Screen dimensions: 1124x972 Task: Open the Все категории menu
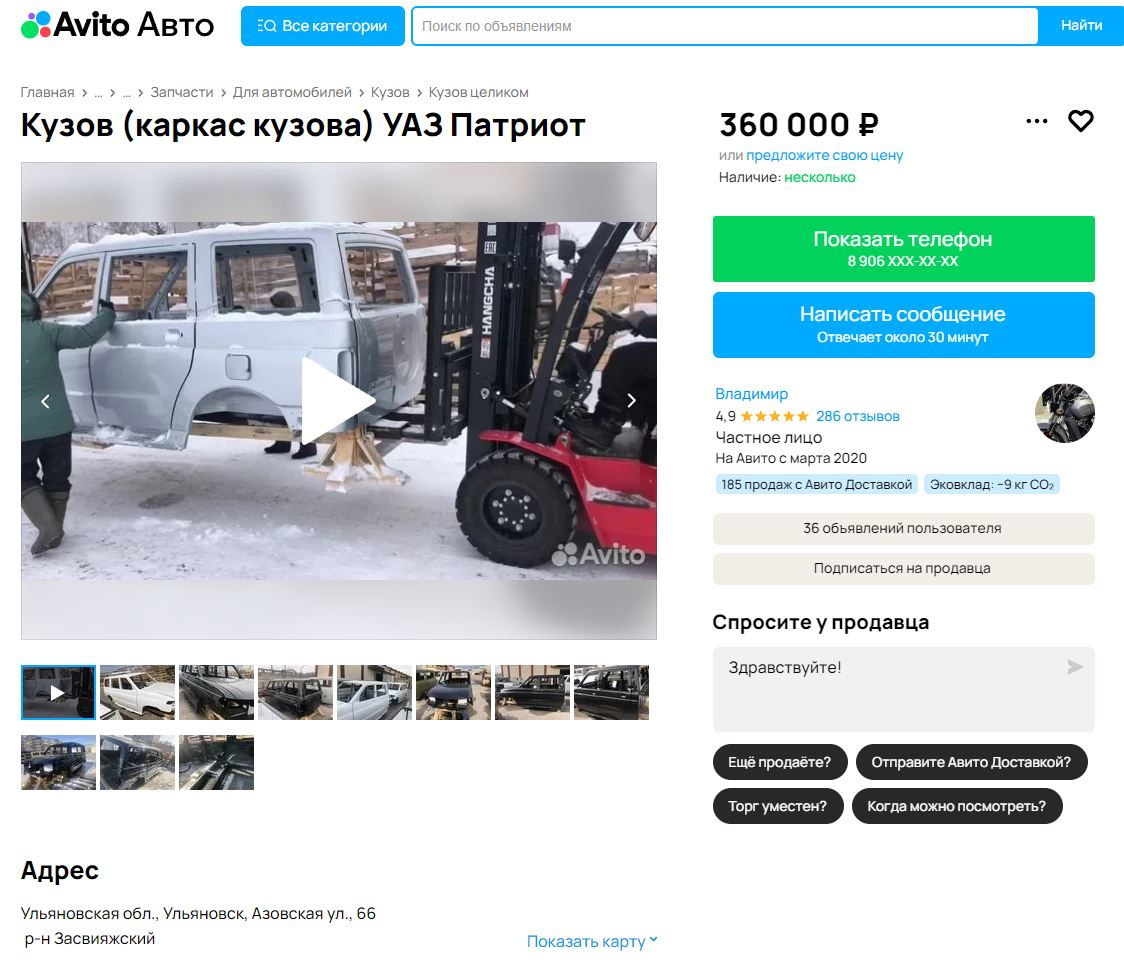pyautogui.click(x=323, y=26)
